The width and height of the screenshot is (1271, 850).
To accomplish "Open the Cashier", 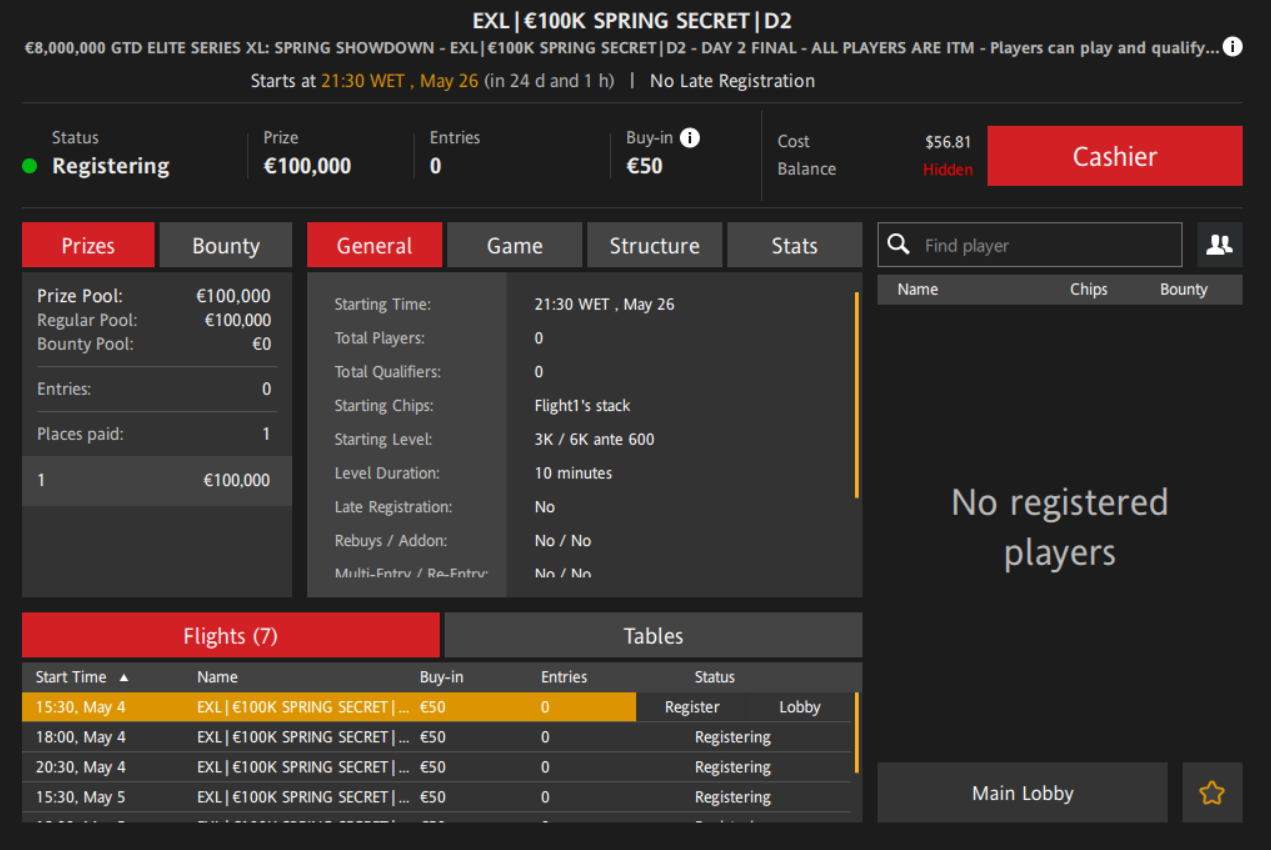I will pyautogui.click(x=1114, y=156).
